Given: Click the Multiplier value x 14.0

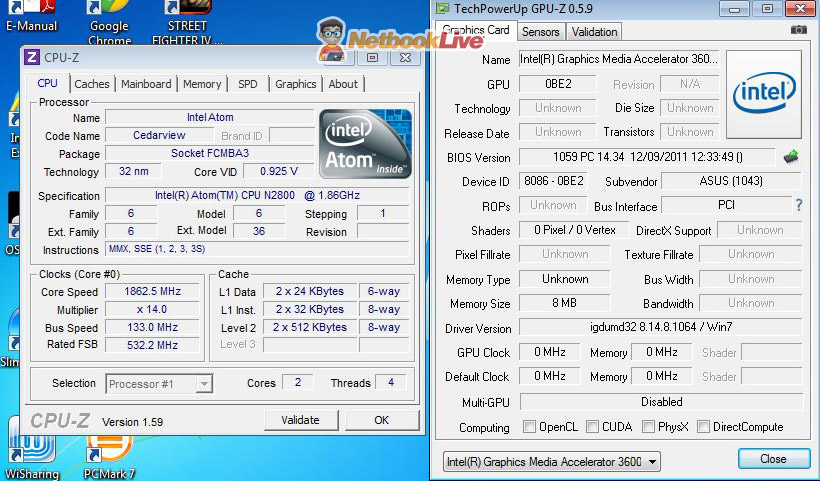Looking at the screenshot, I should pyautogui.click(x=152, y=310).
